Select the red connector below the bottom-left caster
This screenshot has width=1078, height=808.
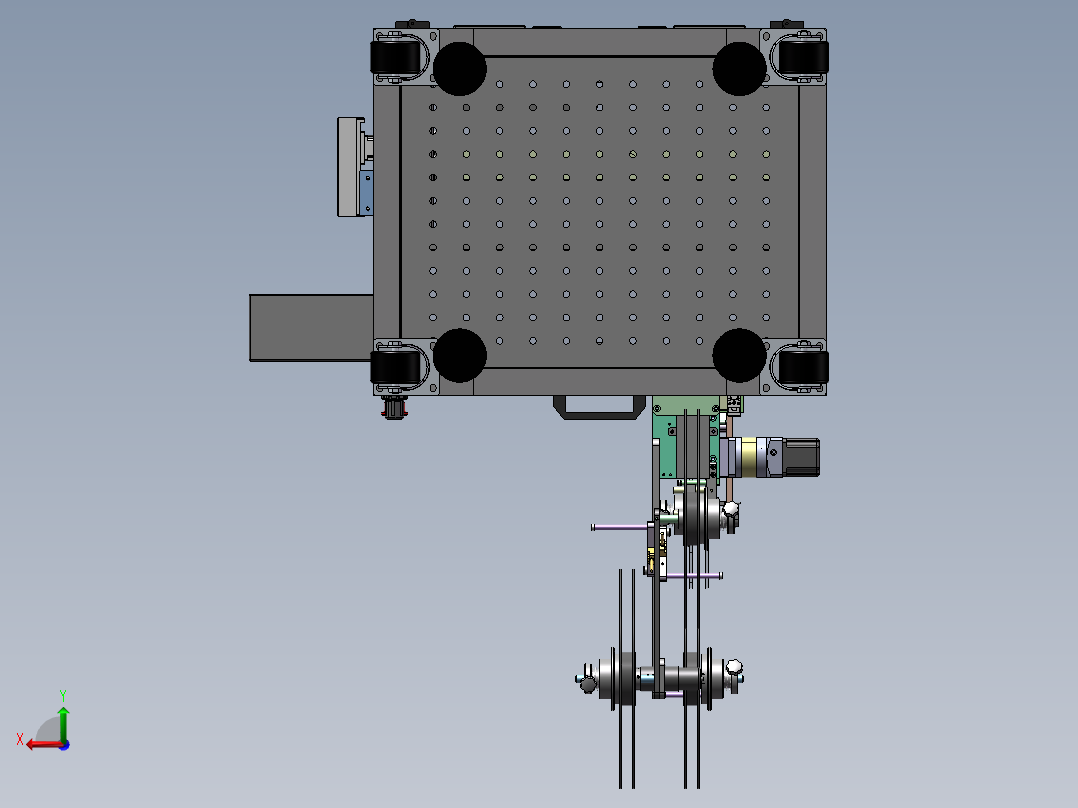[x=394, y=408]
